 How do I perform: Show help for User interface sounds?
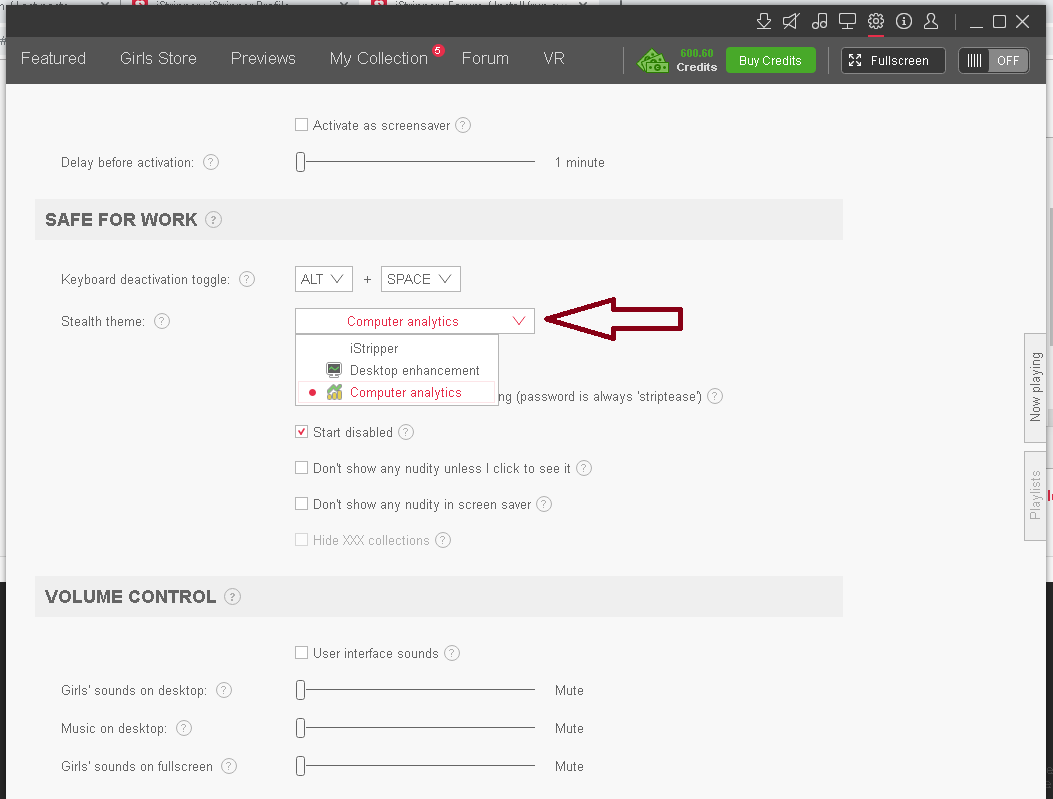pos(452,653)
